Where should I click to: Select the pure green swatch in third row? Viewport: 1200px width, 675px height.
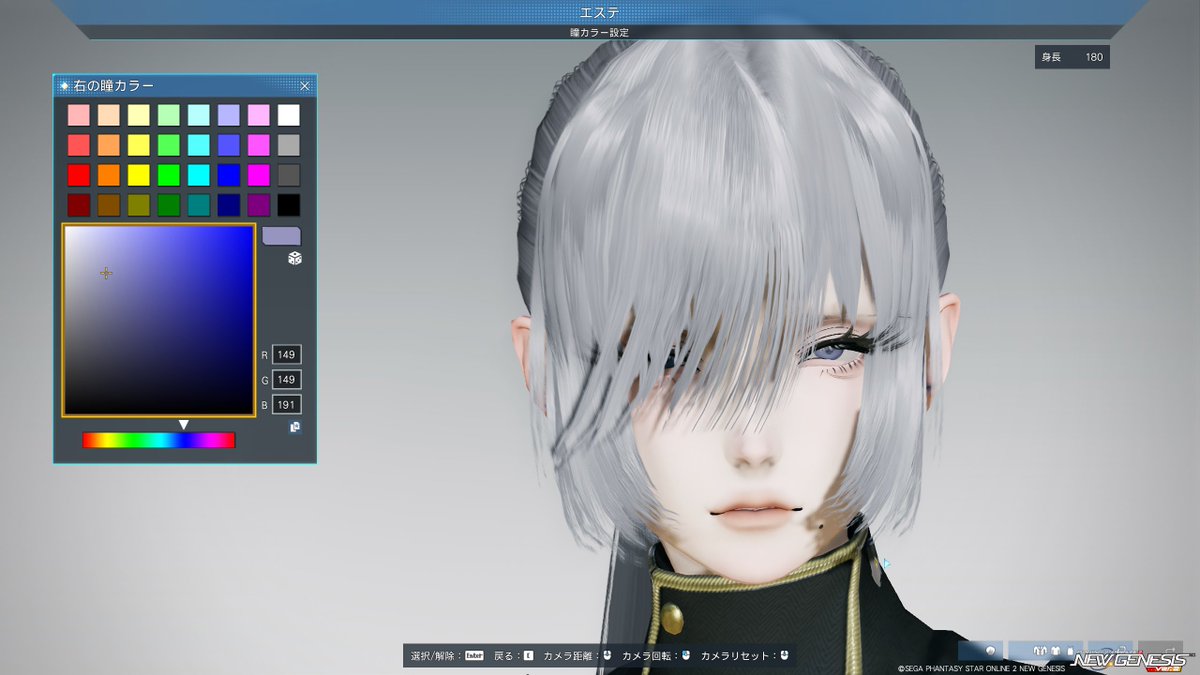point(169,175)
